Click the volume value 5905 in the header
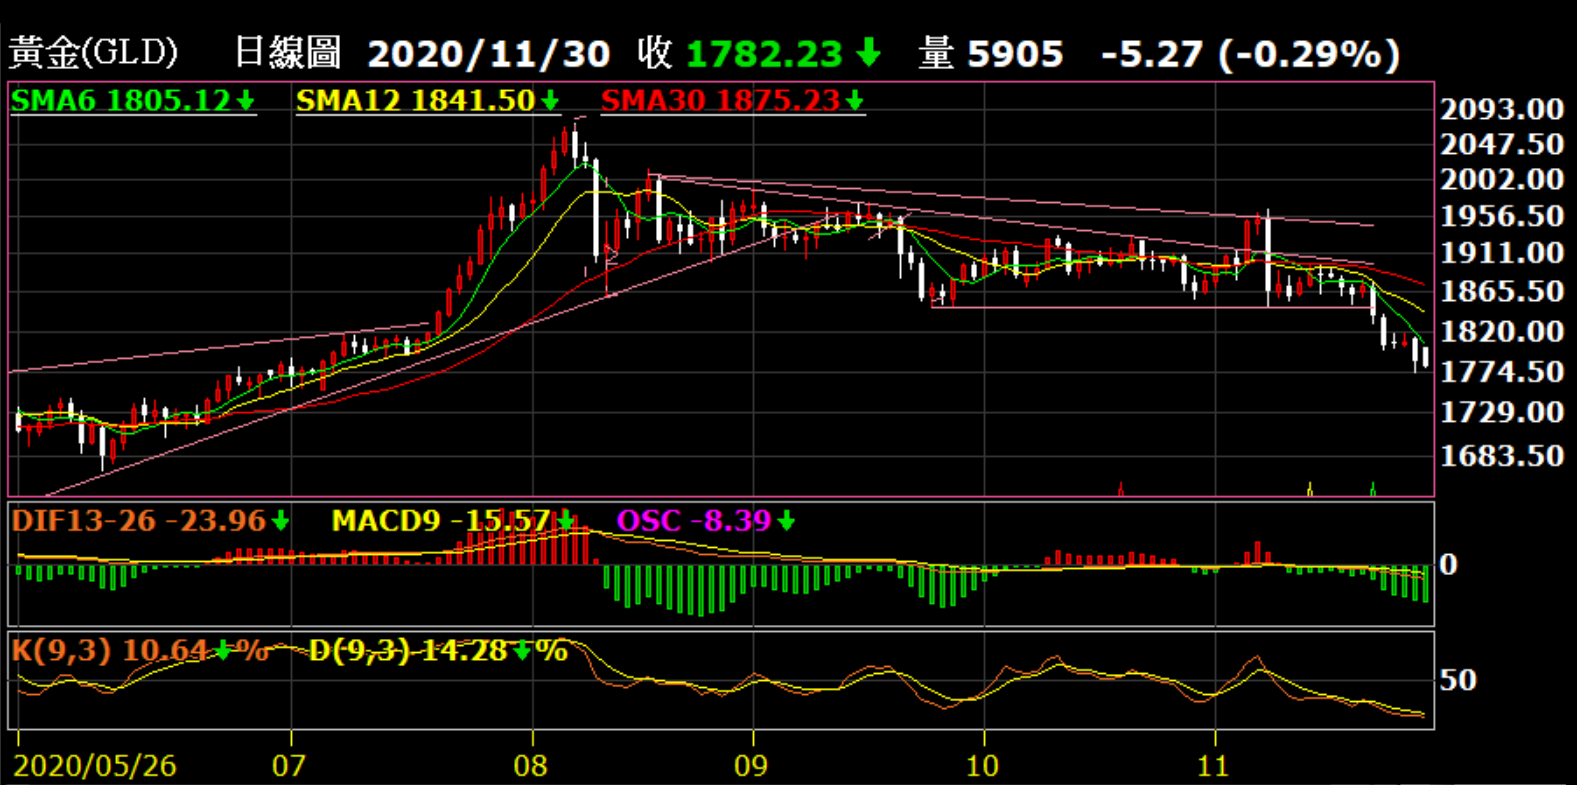Screen dimensions: 1577x785 (x=1015, y=54)
